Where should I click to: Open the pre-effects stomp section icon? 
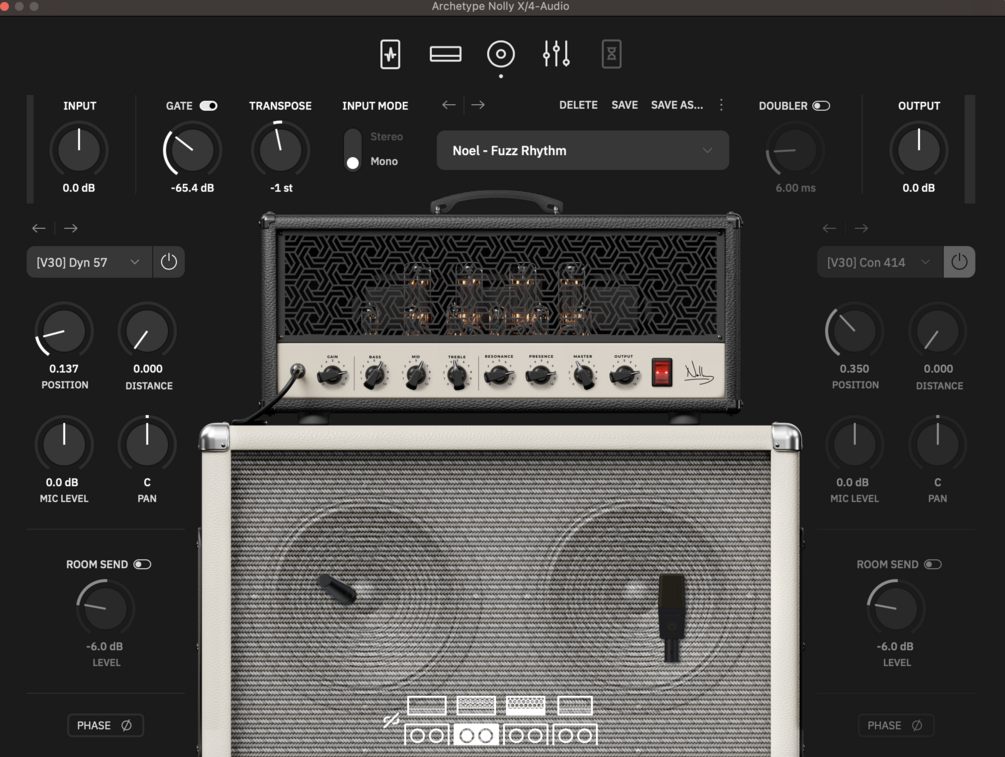(390, 54)
